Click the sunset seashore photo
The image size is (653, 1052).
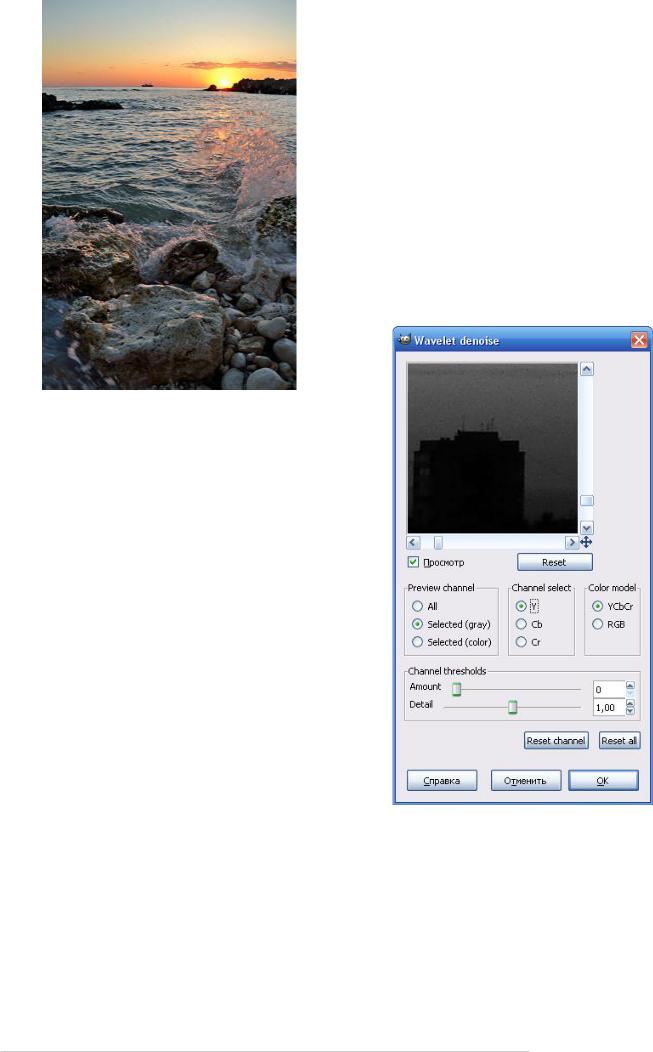pos(169,195)
